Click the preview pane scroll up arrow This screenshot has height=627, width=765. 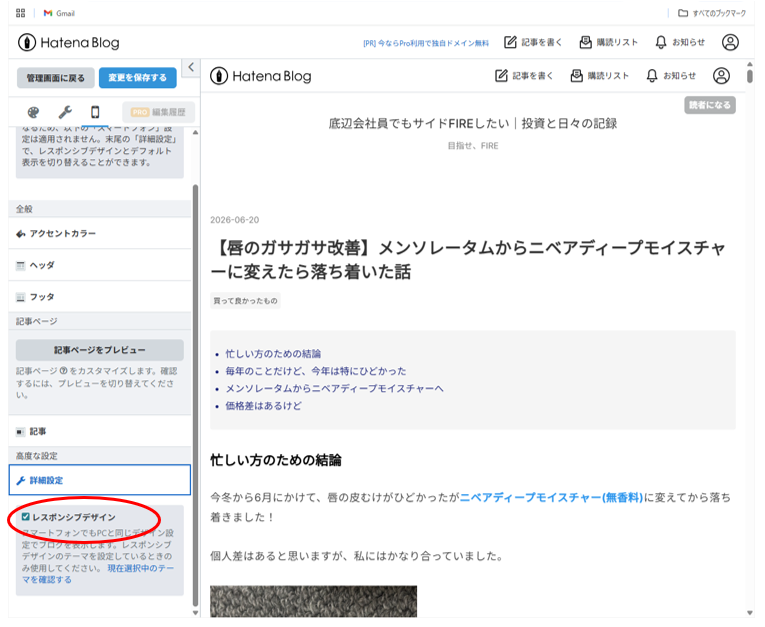pos(750,64)
